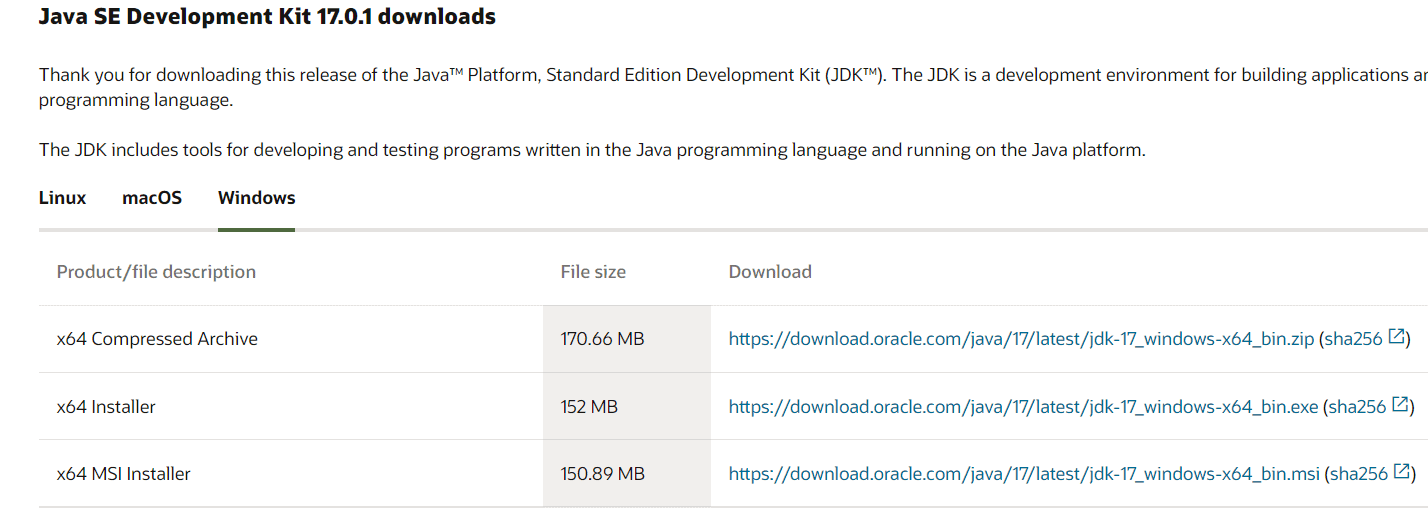Click the 170.66 MB file size cell

[x=602, y=339]
